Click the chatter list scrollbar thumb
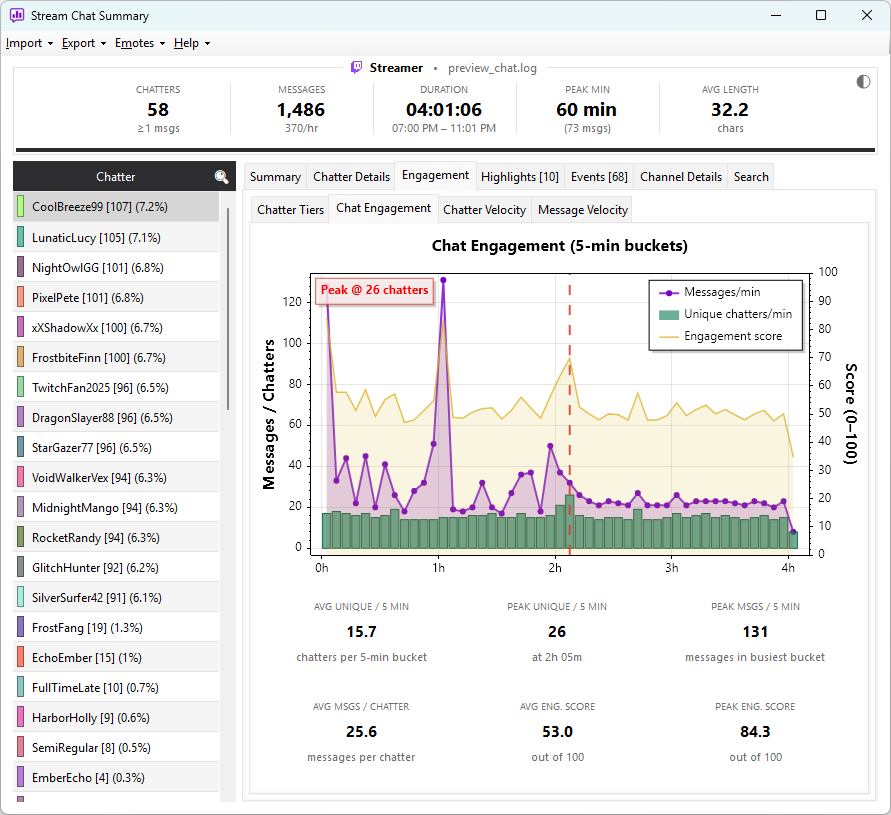This screenshot has height=815, width=891. [x=228, y=309]
